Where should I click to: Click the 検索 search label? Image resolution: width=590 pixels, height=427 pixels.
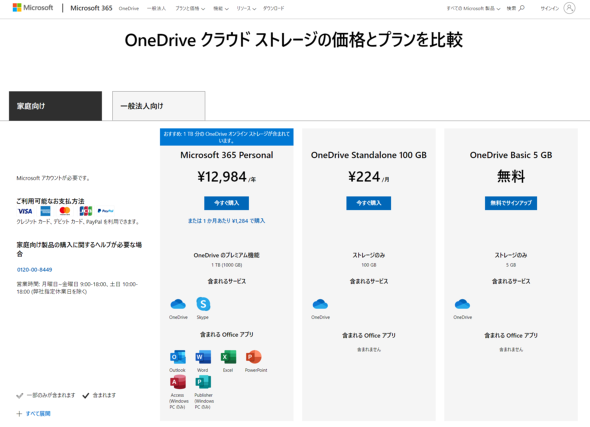pos(511,8)
